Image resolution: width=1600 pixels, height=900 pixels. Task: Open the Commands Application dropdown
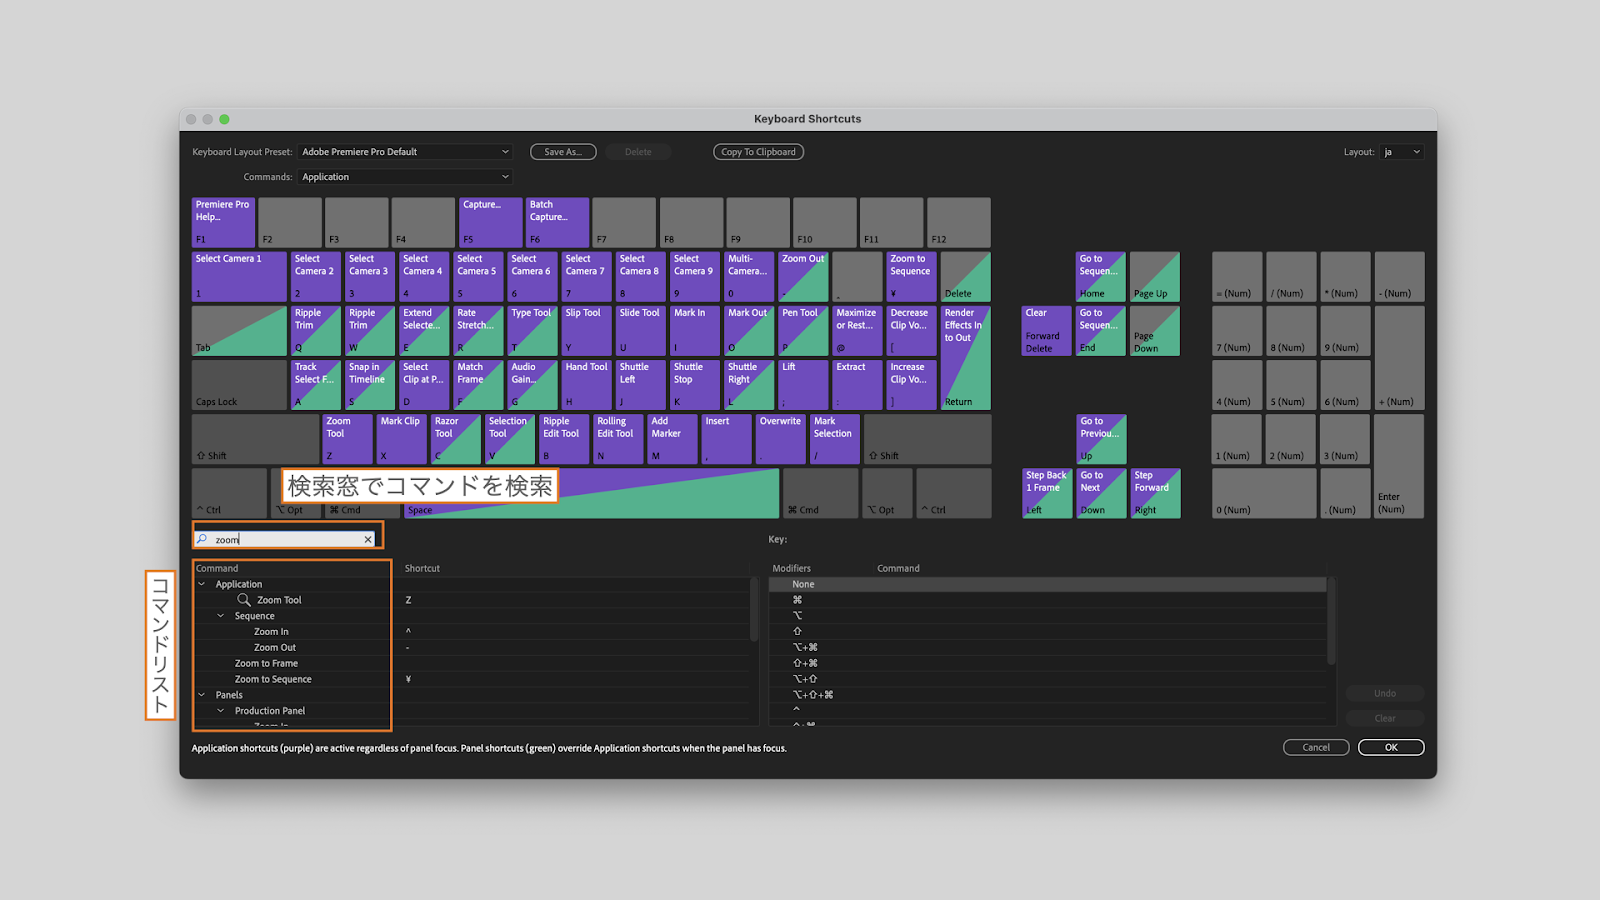tap(406, 177)
